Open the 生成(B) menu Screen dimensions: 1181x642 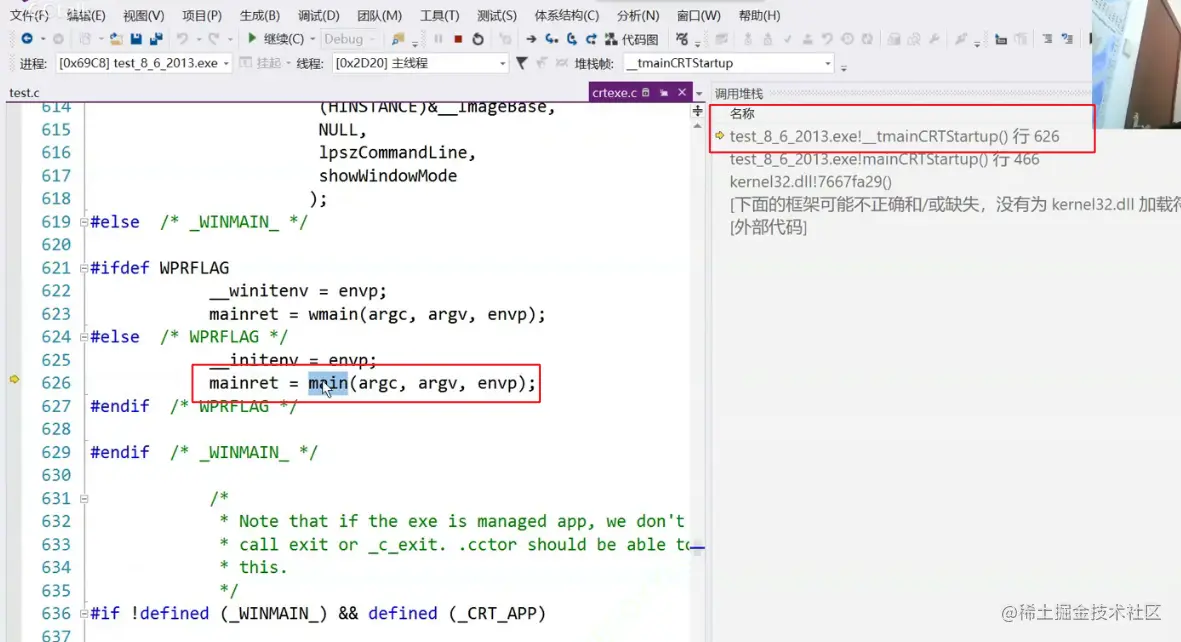[260, 15]
